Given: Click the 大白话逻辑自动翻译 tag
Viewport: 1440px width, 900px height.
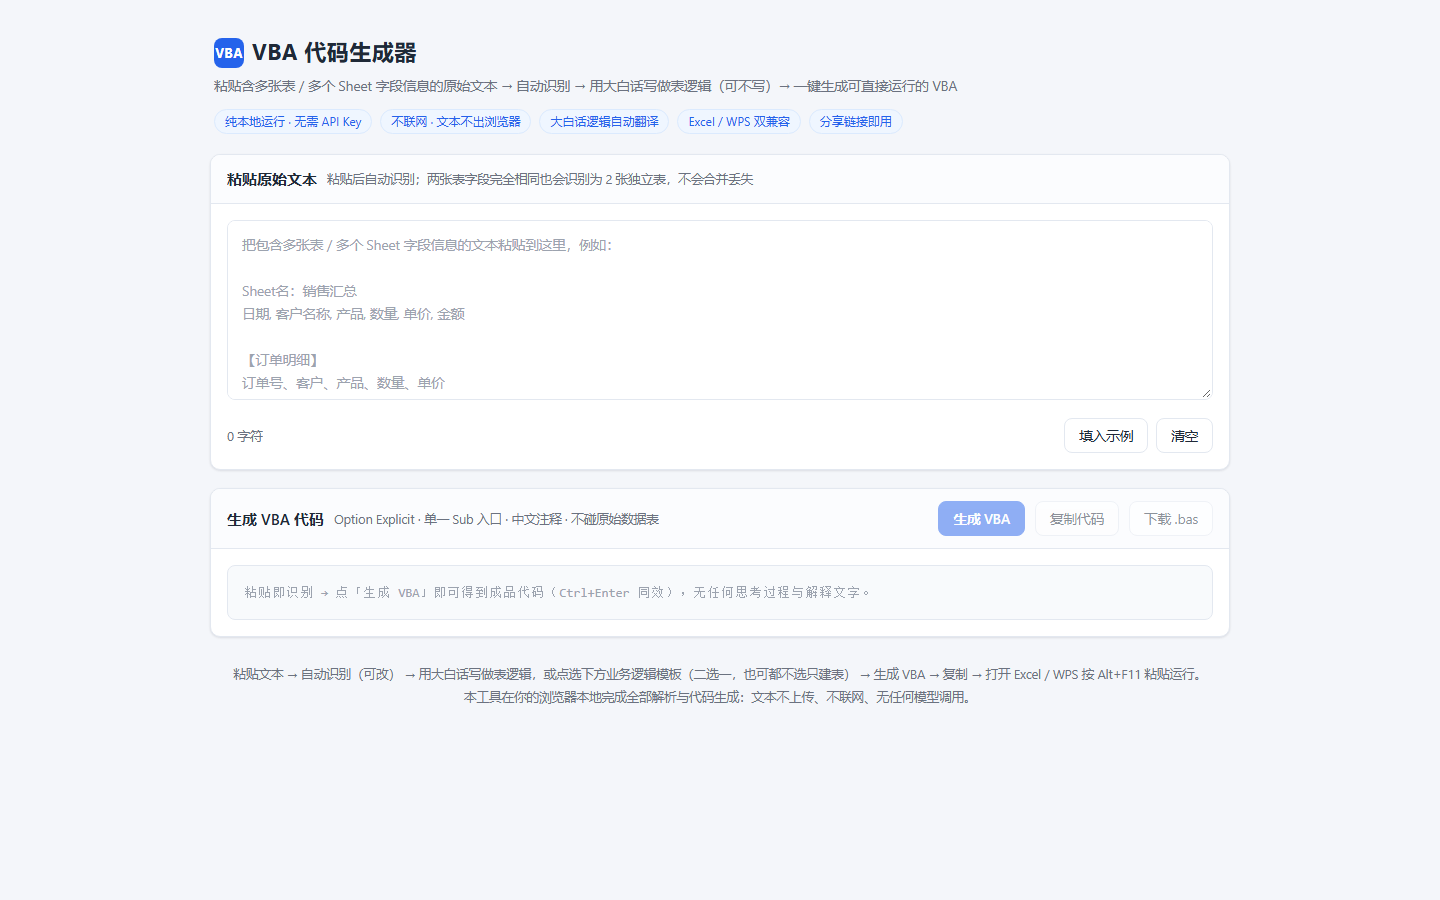Looking at the screenshot, I should [x=604, y=122].
